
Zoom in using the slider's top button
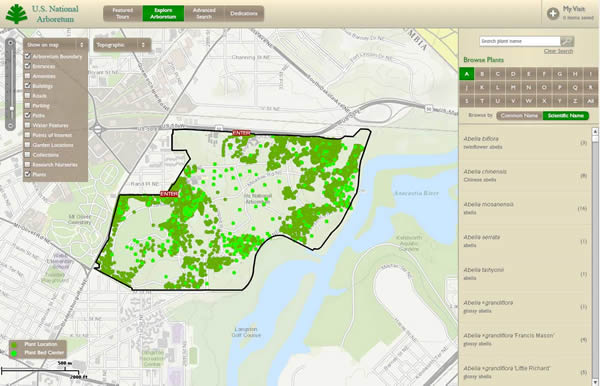pos(11,43)
